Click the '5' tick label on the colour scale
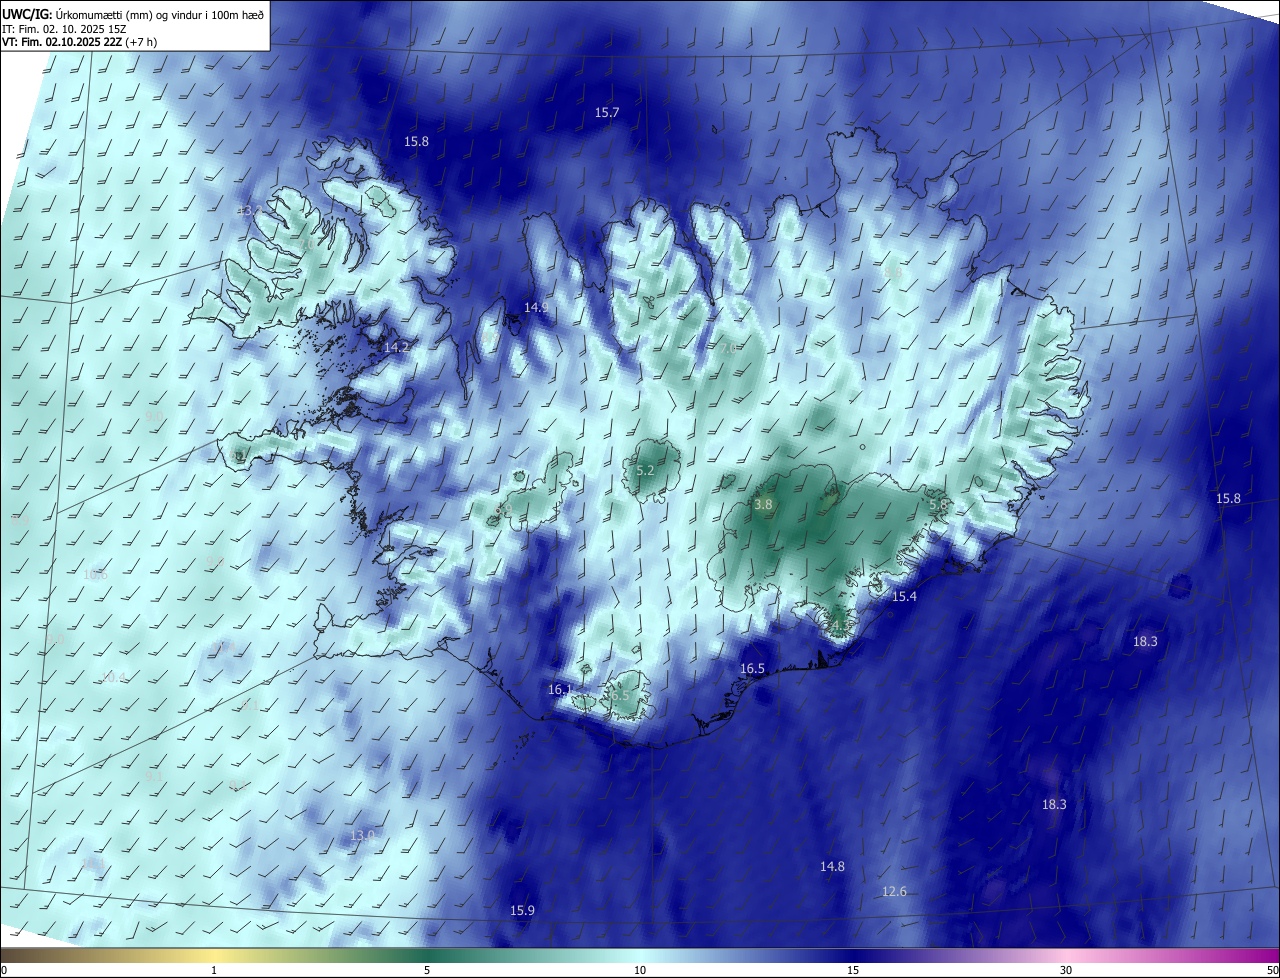The width and height of the screenshot is (1280, 978). pyautogui.click(x=427, y=970)
